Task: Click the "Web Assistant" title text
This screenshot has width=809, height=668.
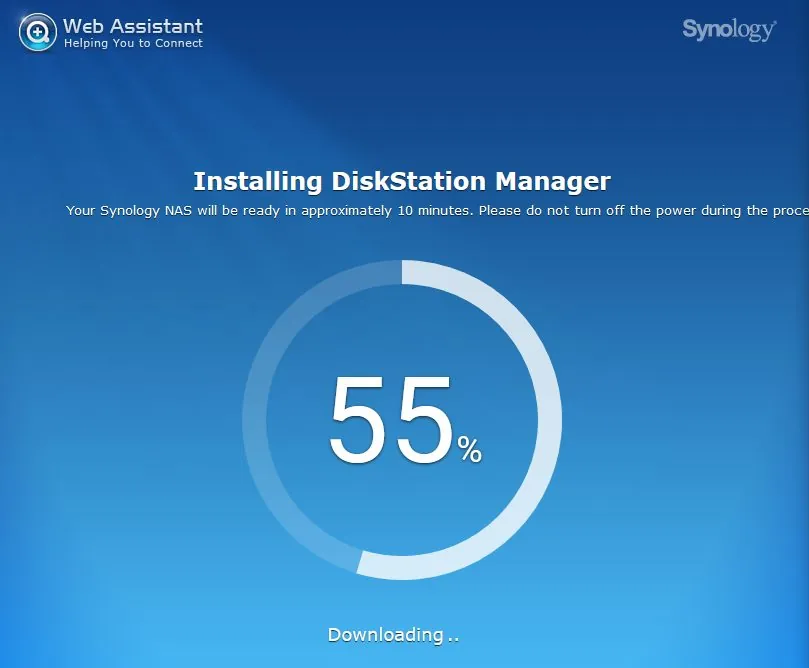Action: point(133,26)
